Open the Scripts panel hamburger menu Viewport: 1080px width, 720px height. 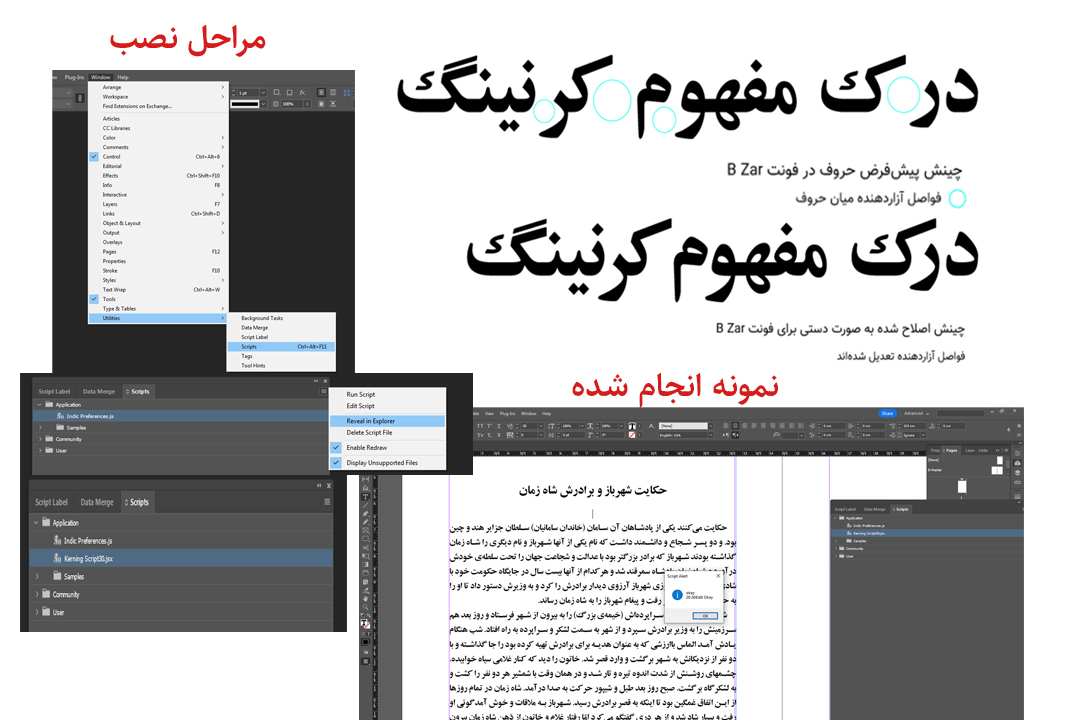pos(326,502)
